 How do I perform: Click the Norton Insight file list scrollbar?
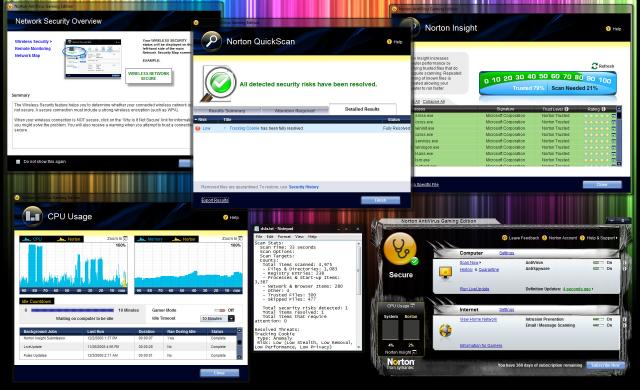[619, 136]
